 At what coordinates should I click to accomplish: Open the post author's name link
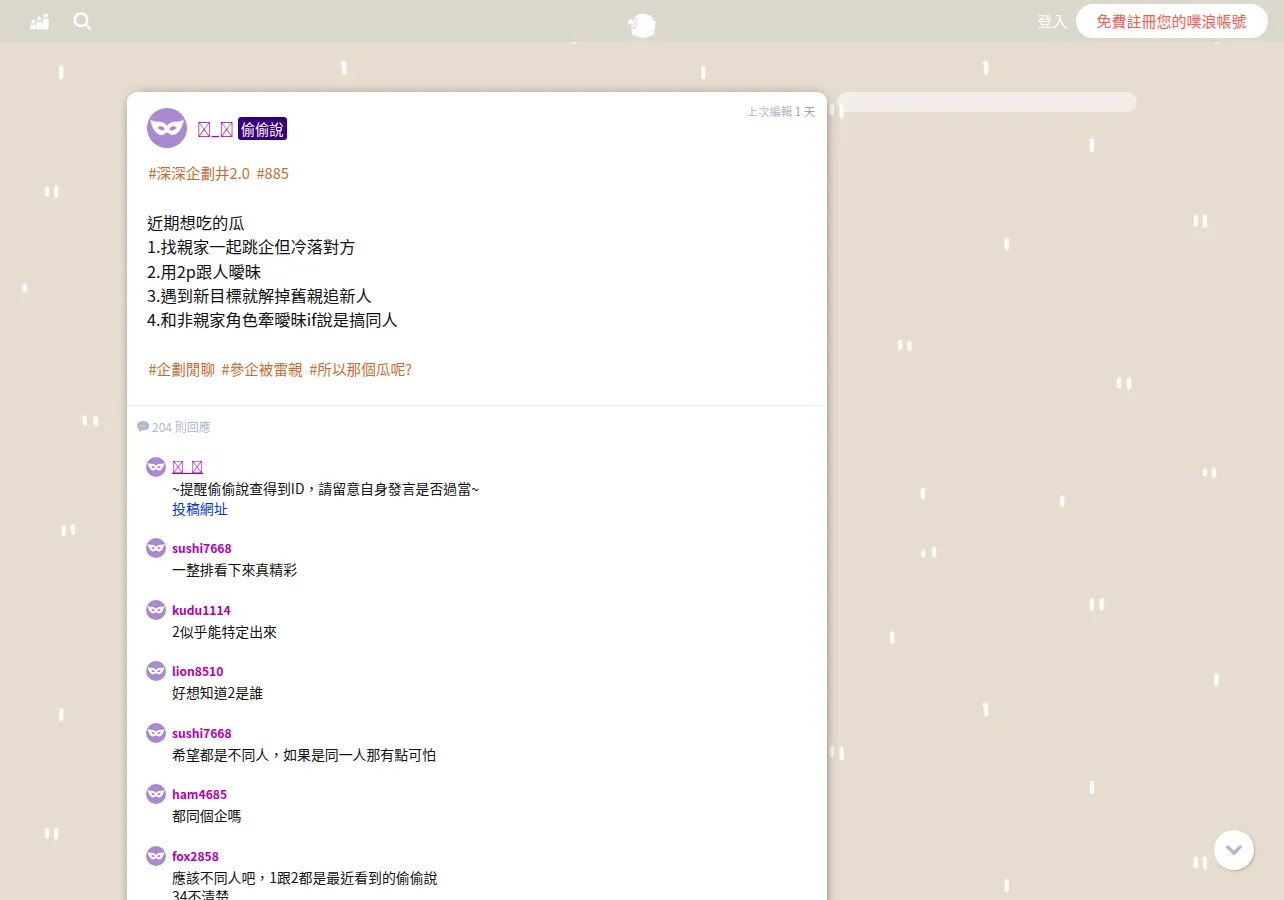click(x=215, y=129)
